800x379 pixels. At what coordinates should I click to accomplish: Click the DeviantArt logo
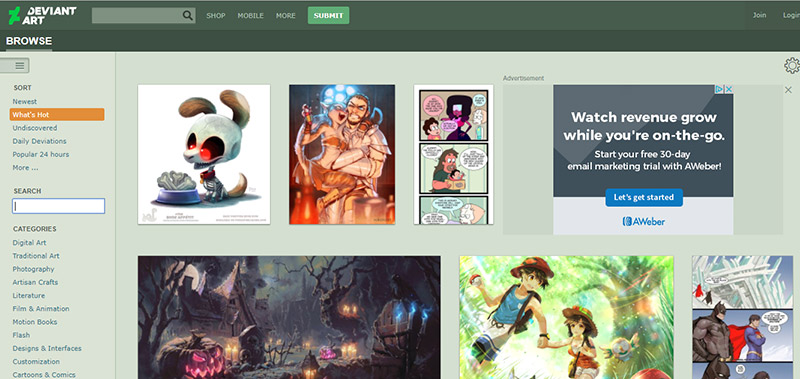click(42, 15)
